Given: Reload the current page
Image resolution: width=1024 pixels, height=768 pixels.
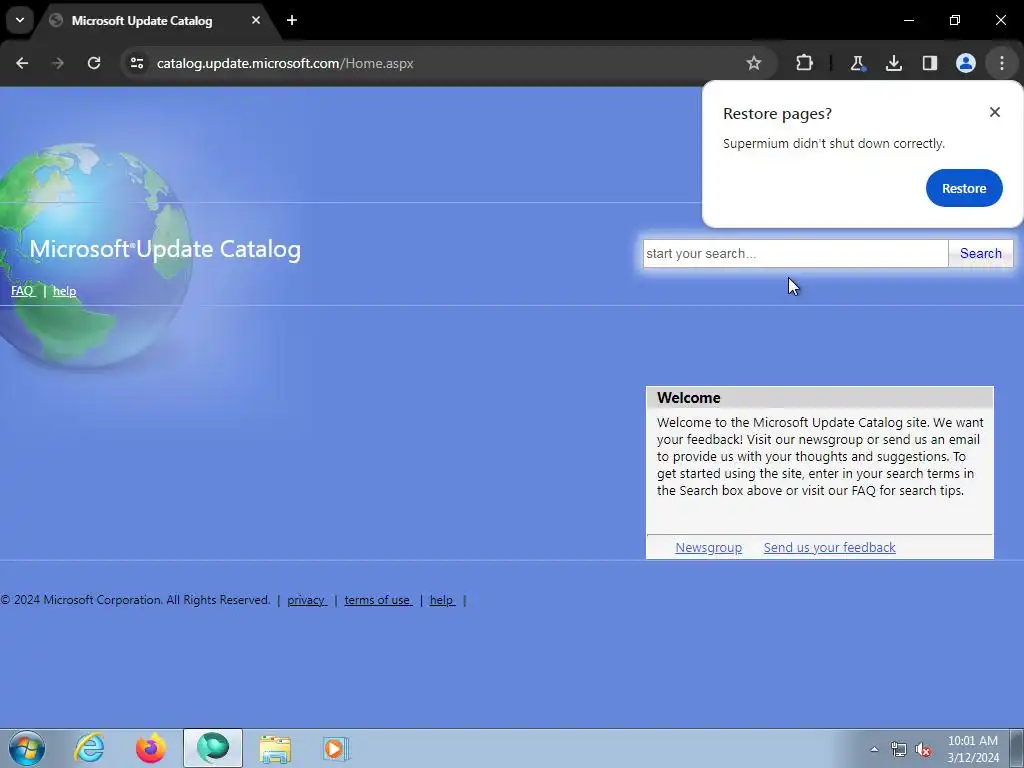Looking at the screenshot, I should (x=94, y=63).
